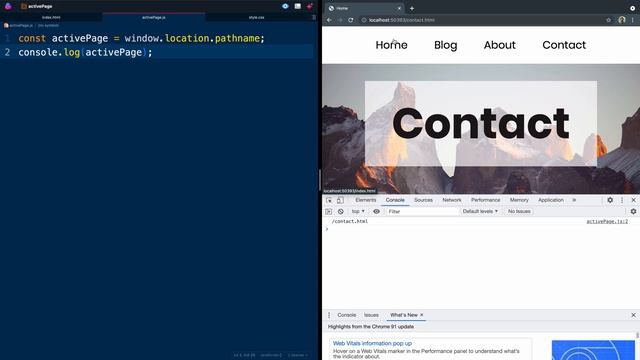Viewport: 640px width, 360px height.
Task: Click the /contact.html console output
Action: coord(350,221)
